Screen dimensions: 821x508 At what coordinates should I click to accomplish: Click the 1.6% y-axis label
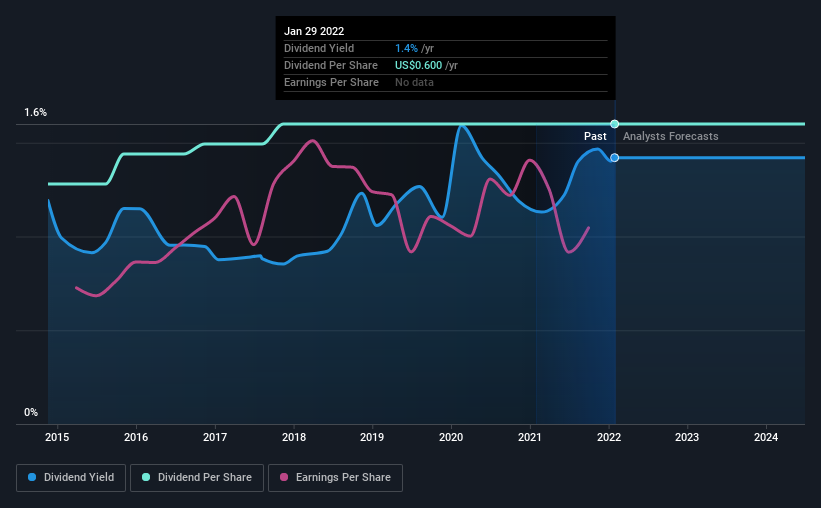(36, 113)
